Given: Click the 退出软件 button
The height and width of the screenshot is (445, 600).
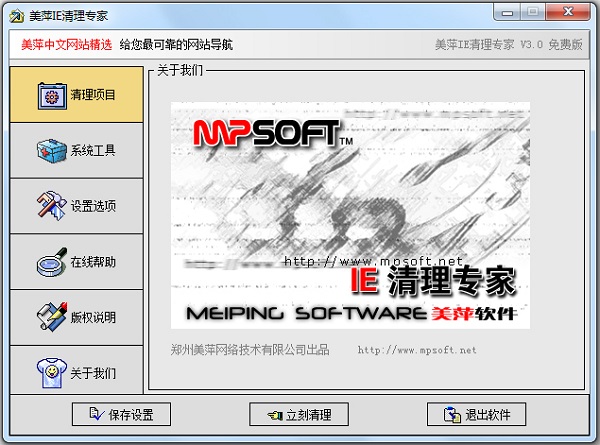Looking at the screenshot, I should tap(476, 414).
